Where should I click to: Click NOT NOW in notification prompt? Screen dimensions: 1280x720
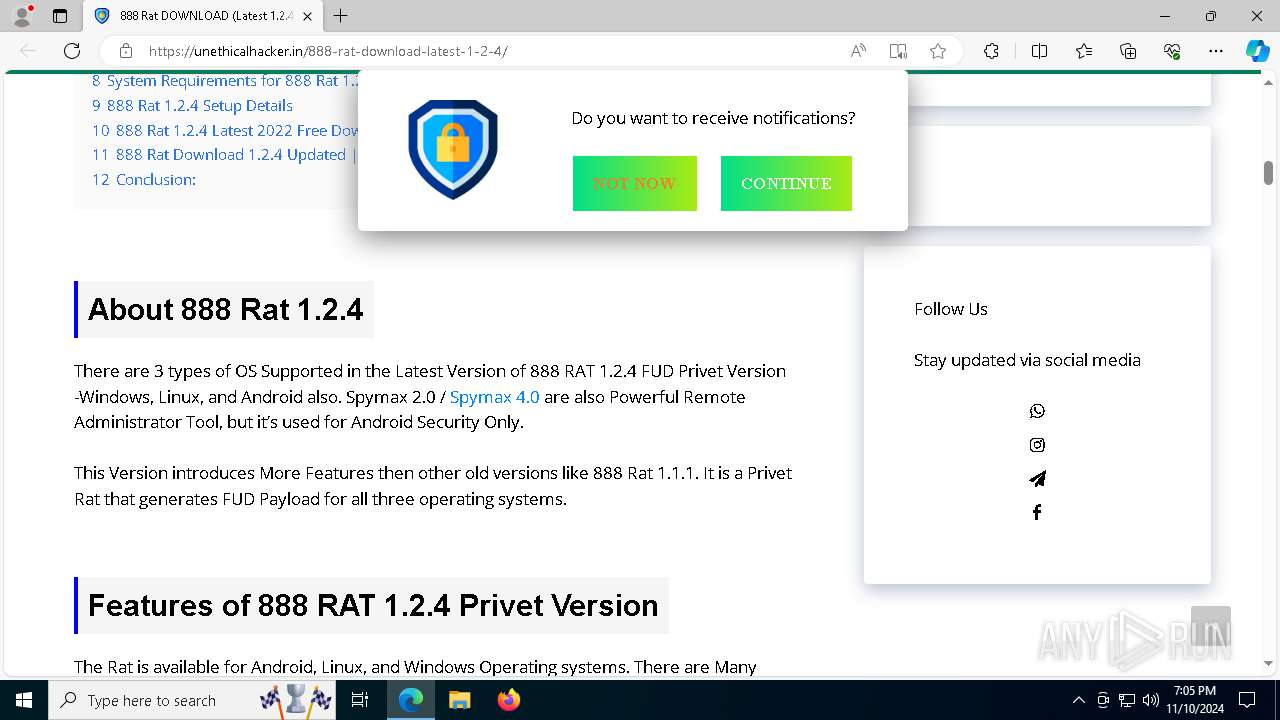(635, 183)
